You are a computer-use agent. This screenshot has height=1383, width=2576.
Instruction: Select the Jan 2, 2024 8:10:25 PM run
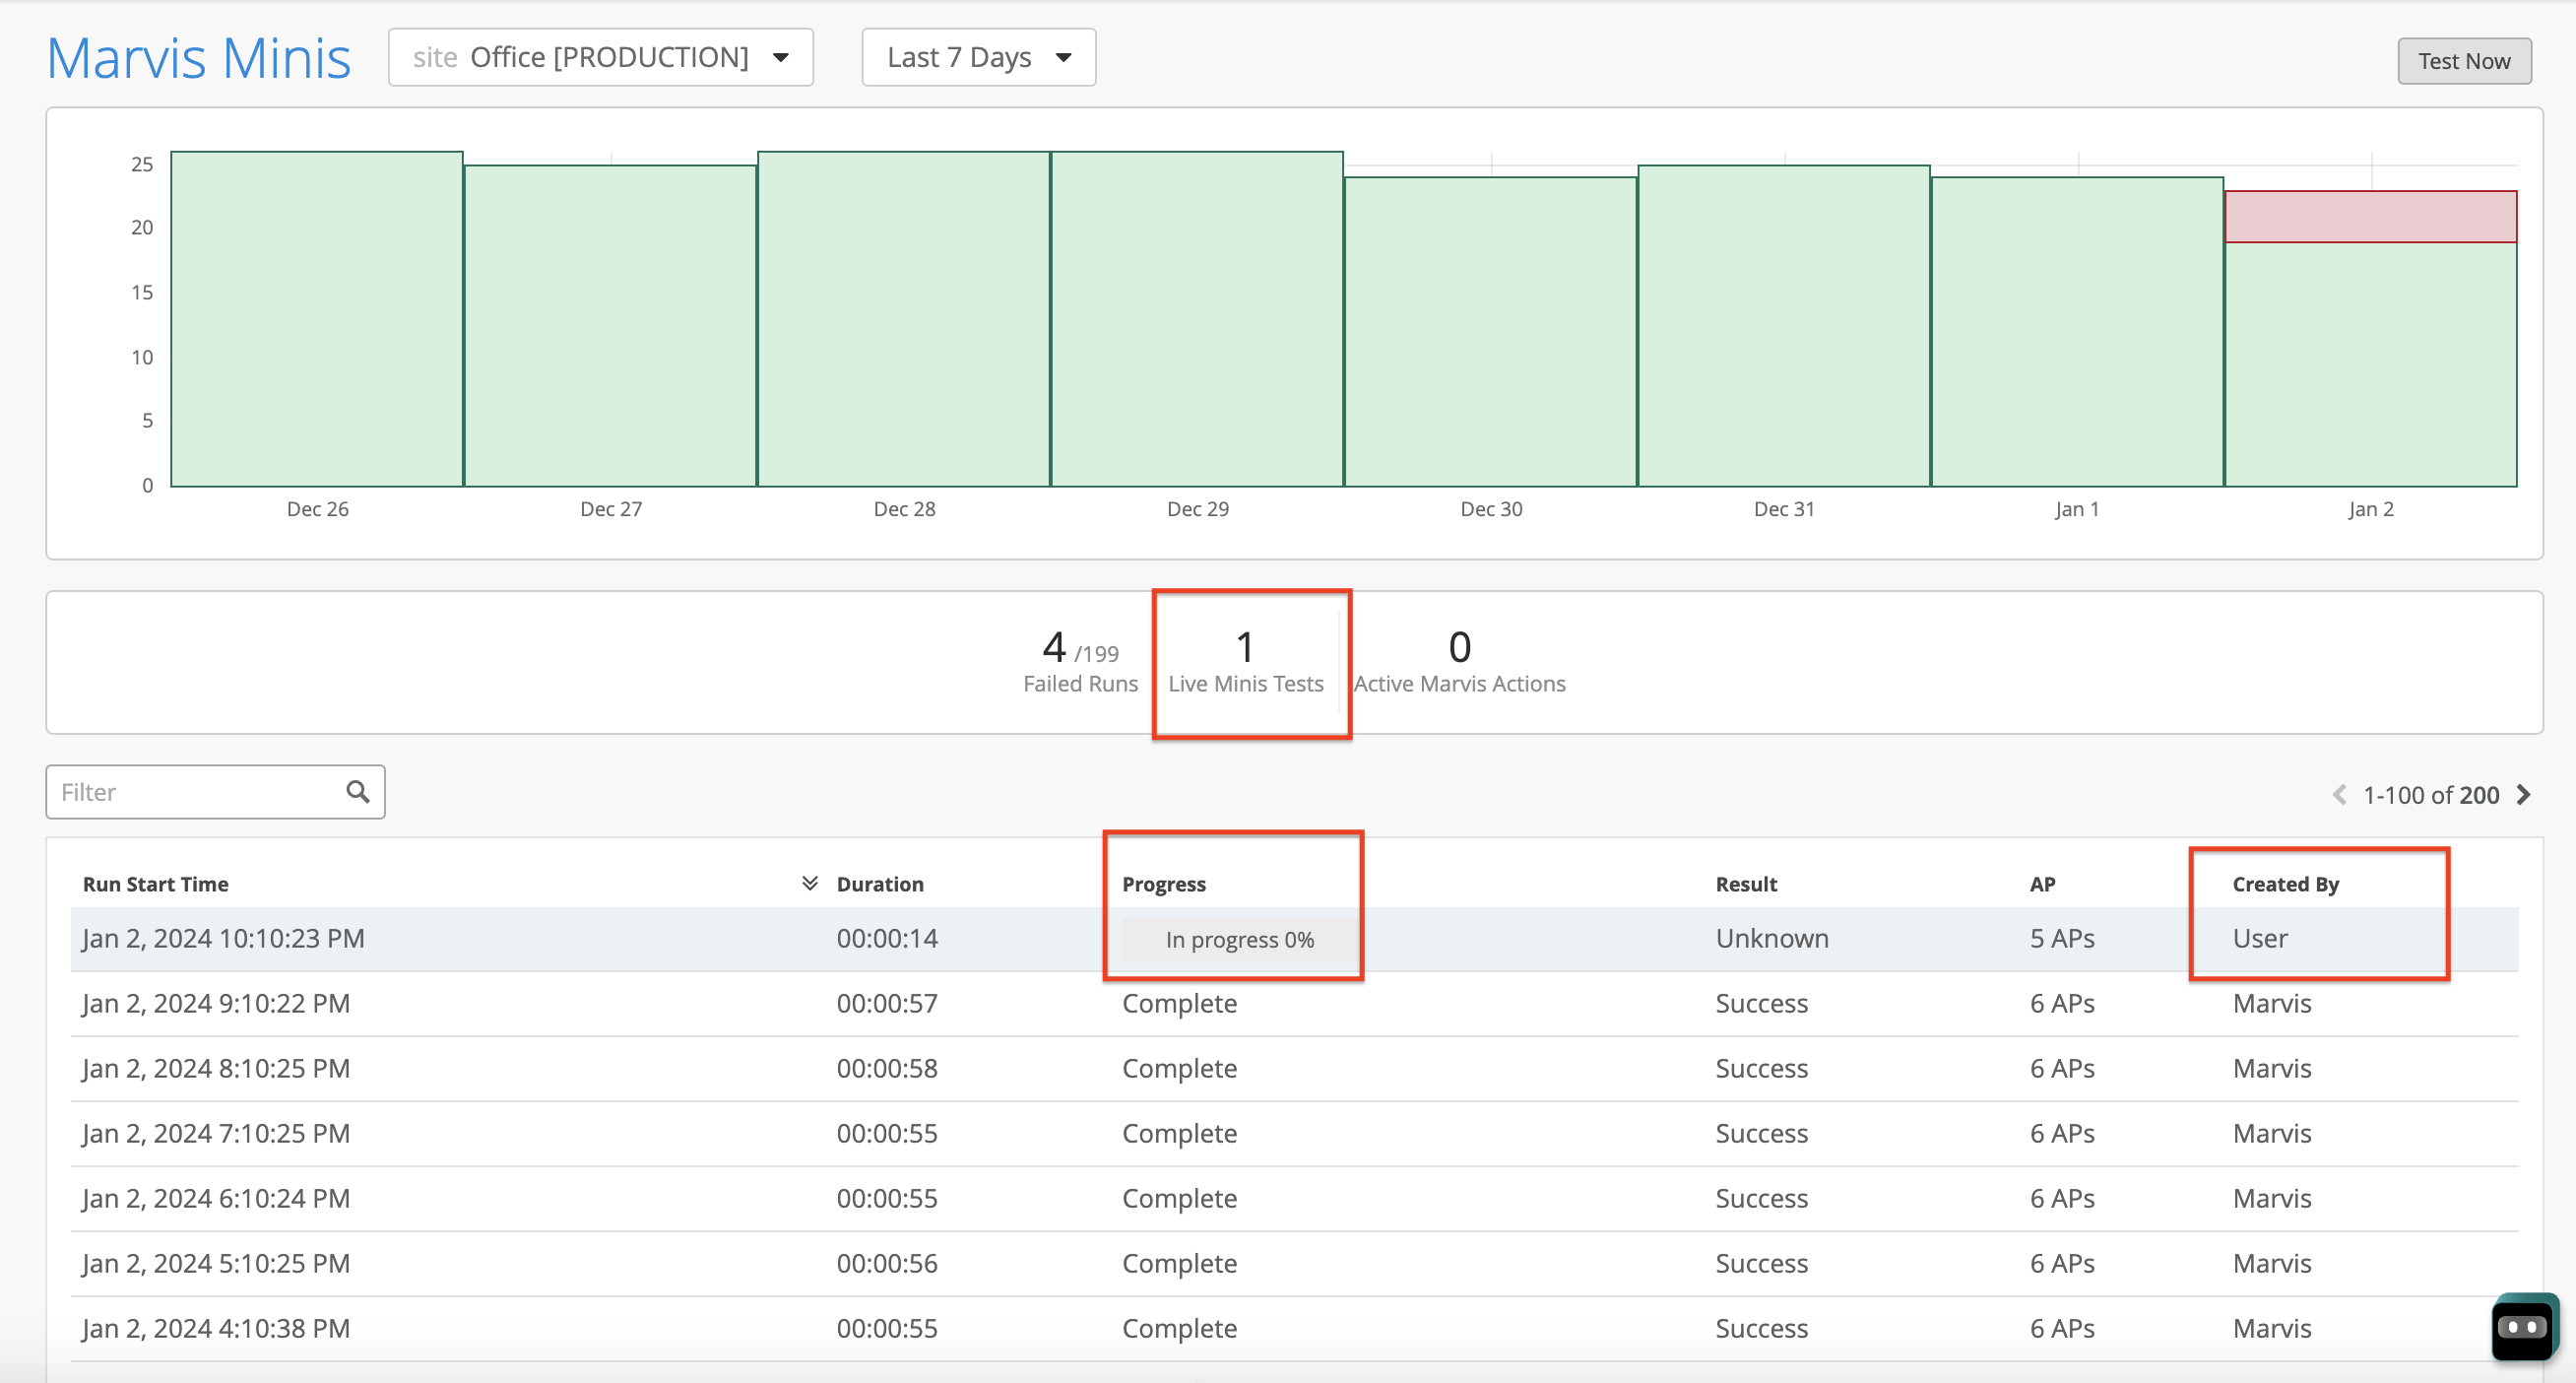1294,1068
